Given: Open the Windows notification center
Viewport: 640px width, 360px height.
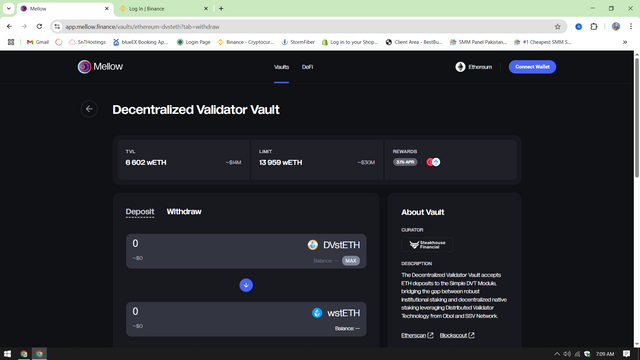Looking at the screenshot, I should pyautogui.click(x=627, y=354).
